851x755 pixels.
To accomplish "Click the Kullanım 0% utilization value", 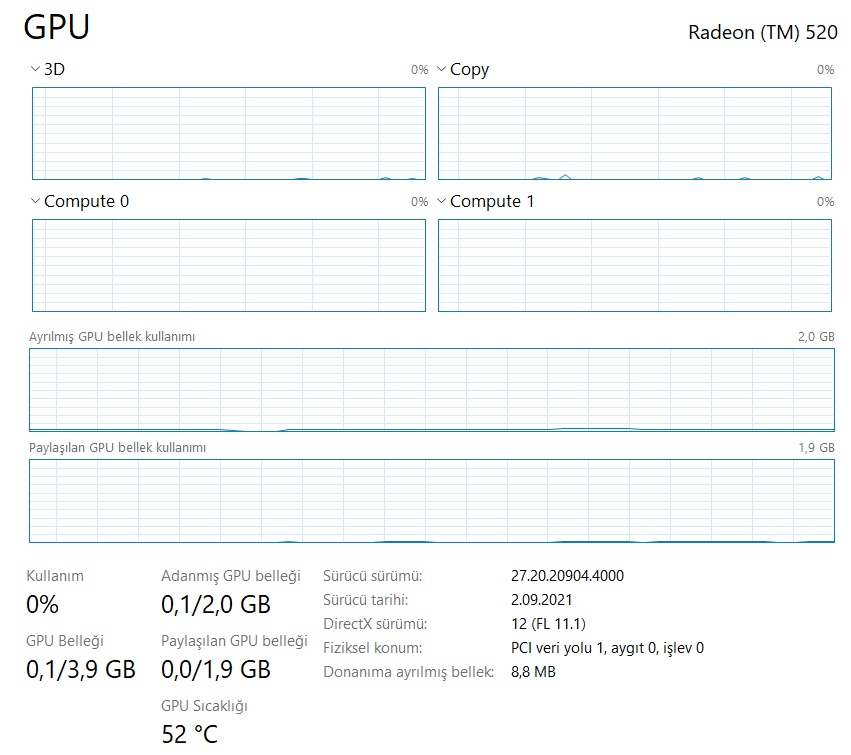I will coord(42,605).
